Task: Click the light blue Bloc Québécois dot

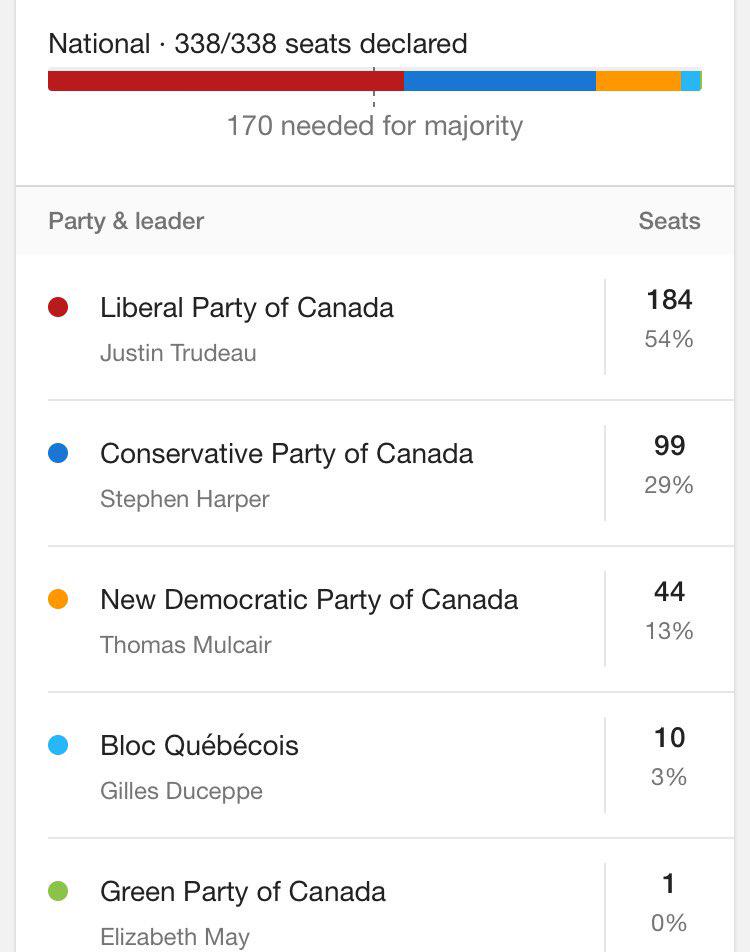Action: pos(58,745)
